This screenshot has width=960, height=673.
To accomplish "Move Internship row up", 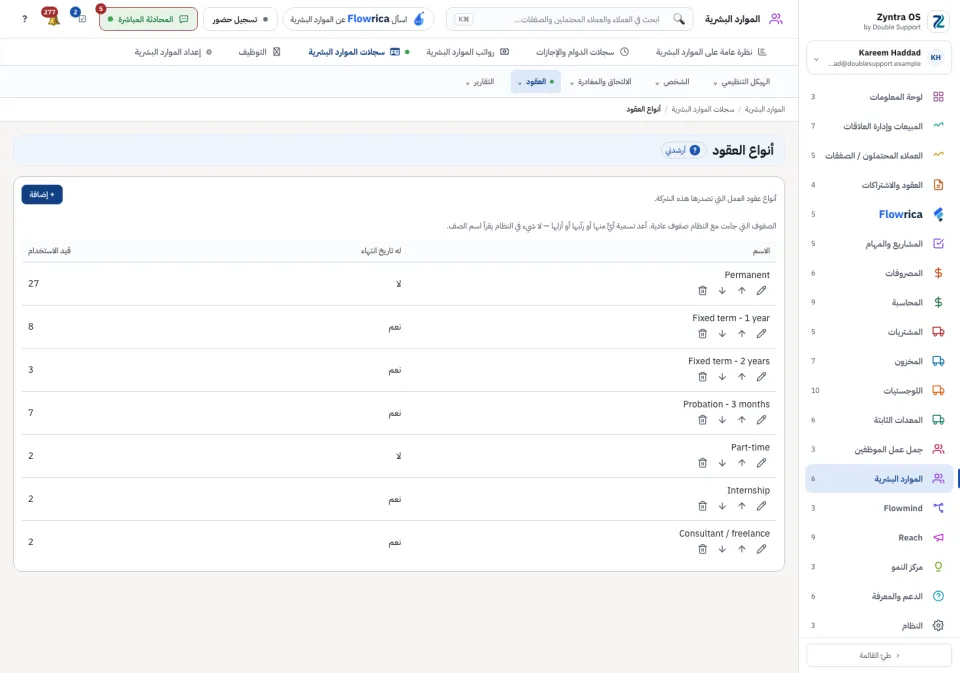I will [x=741, y=506].
